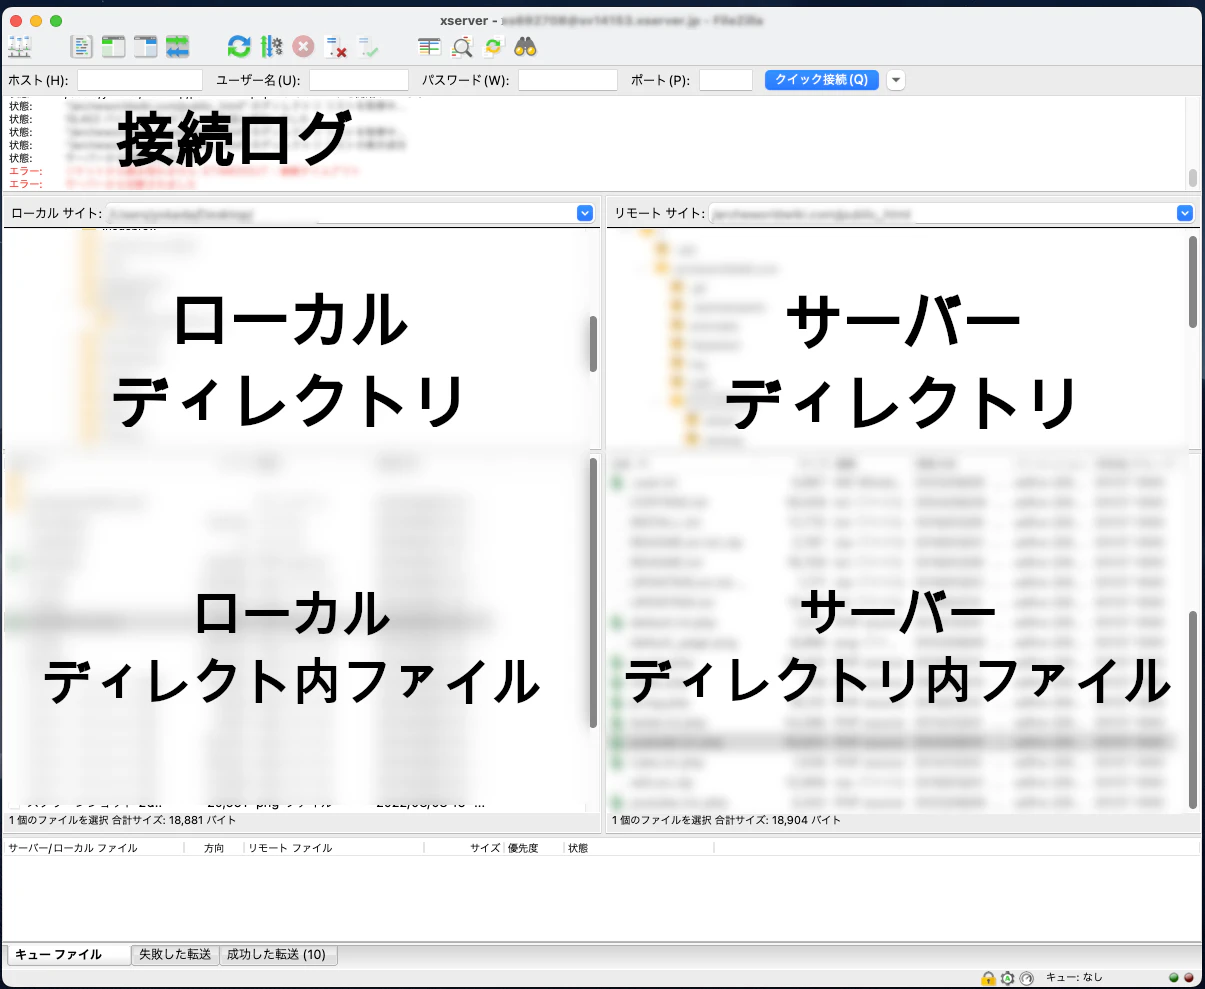
Task: Open the リモート サイト path dropdown
Action: coord(1185,212)
